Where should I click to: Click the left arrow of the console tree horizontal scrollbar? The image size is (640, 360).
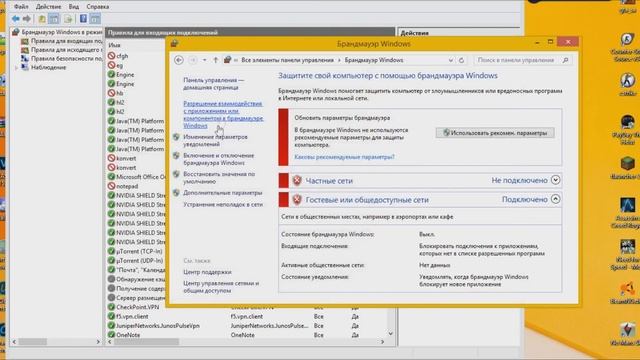15,342
